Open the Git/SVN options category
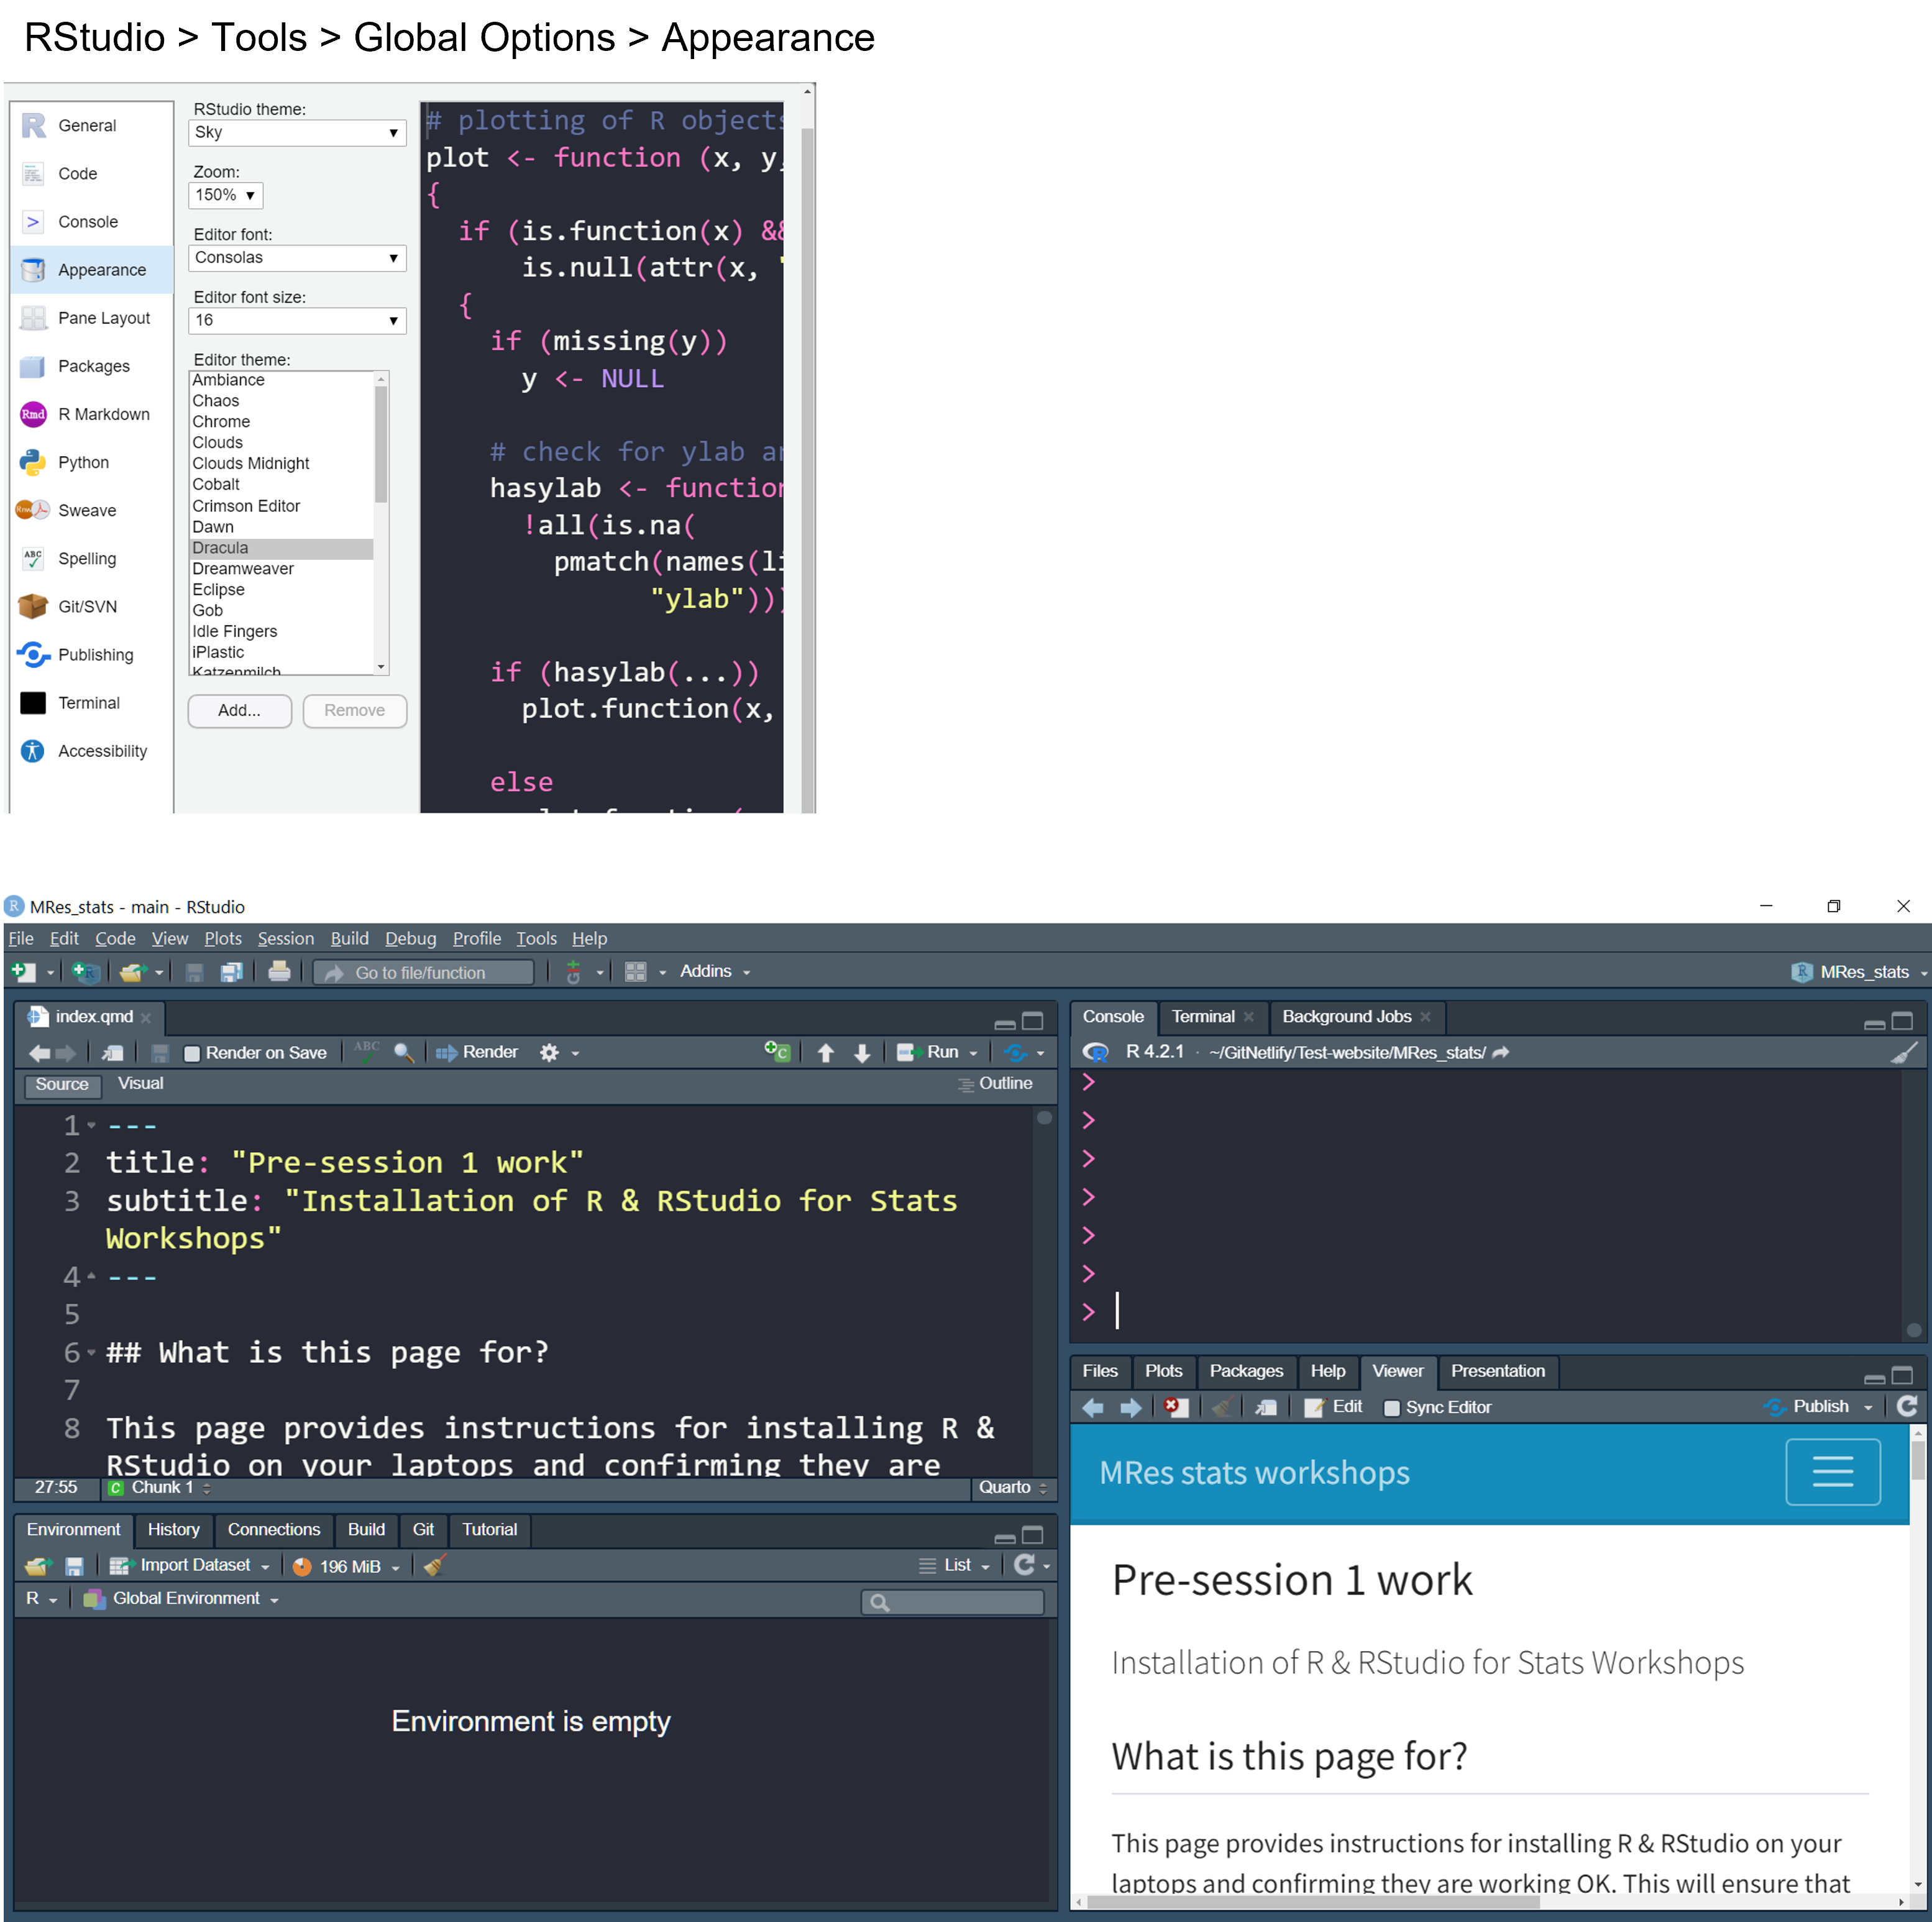Viewport: 1932px width, 1922px height. tap(92, 607)
